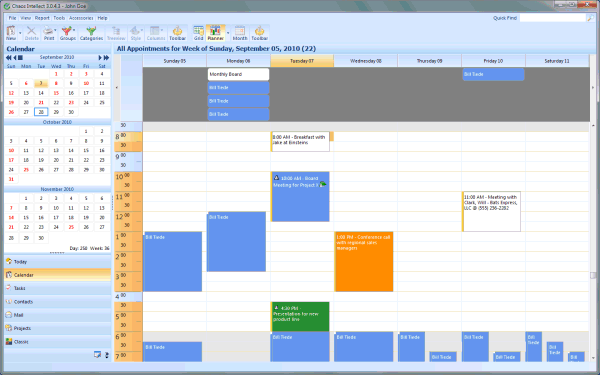Click the Style toolbar icon
The height and width of the screenshot is (375, 600).
point(135,33)
